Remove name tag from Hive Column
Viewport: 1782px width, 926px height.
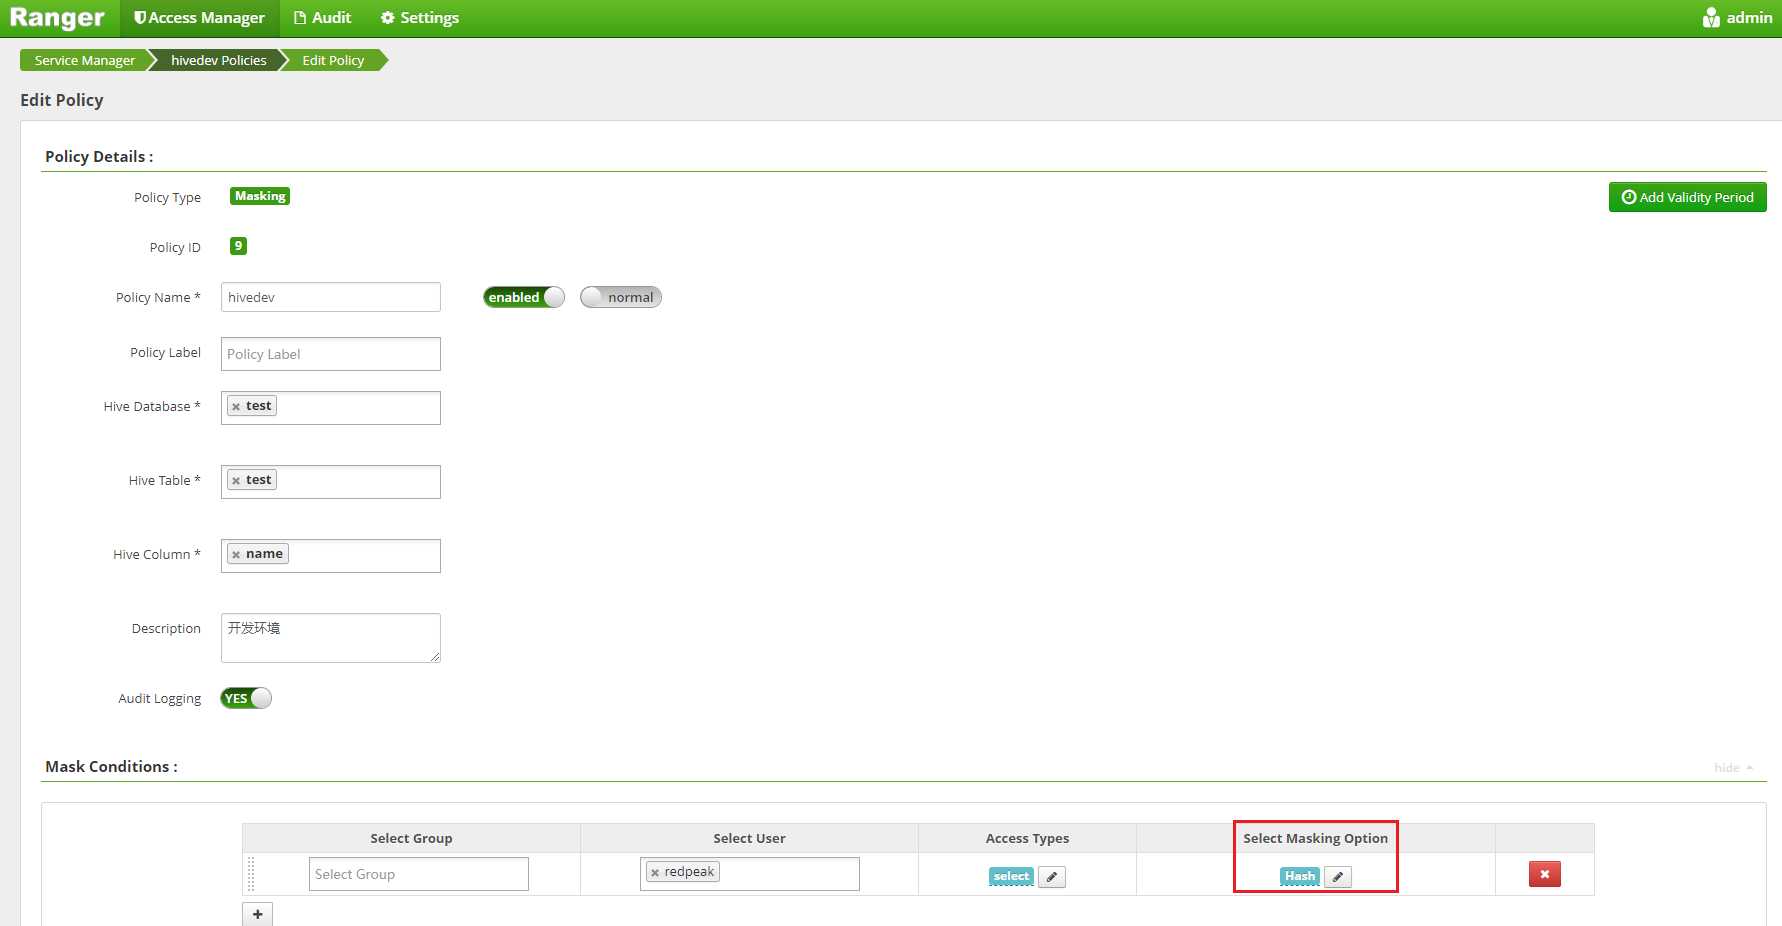pyautogui.click(x=236, y=555)
